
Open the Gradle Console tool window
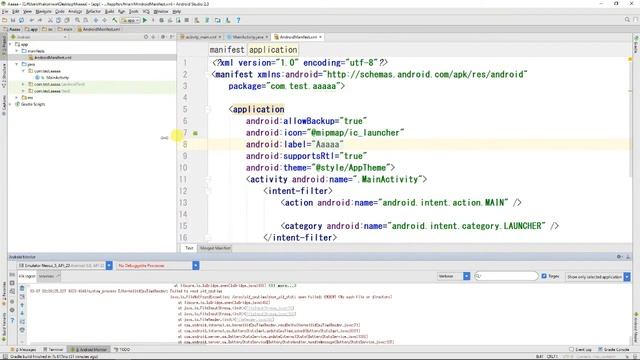[614, 350]
